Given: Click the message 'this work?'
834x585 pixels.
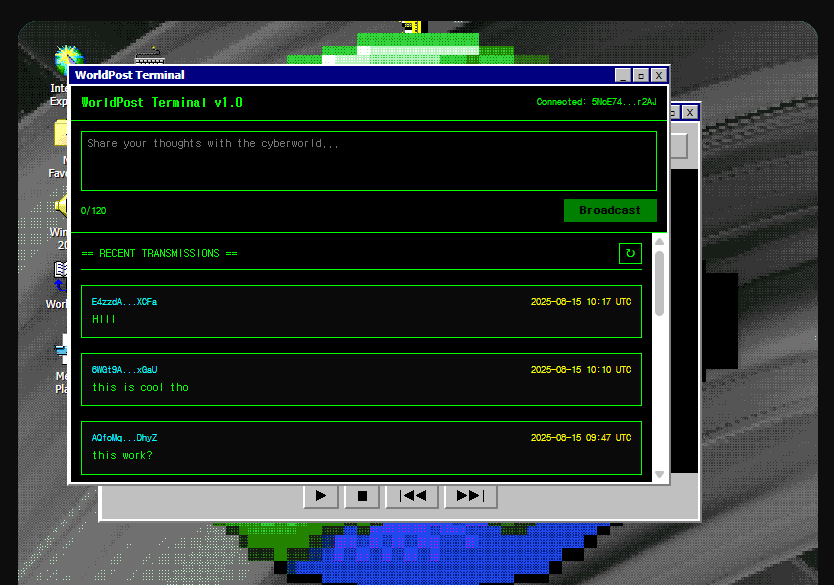Looking at the screenshot, I should 122,456.
